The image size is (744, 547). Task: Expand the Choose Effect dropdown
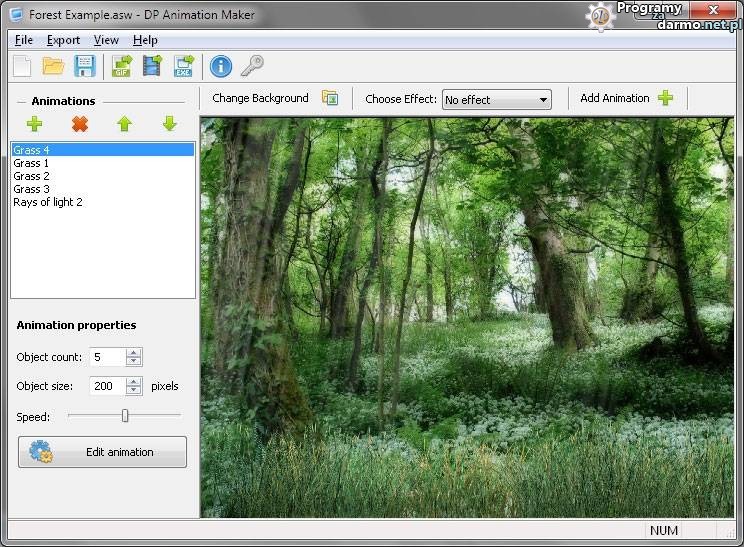coord(544,100)
